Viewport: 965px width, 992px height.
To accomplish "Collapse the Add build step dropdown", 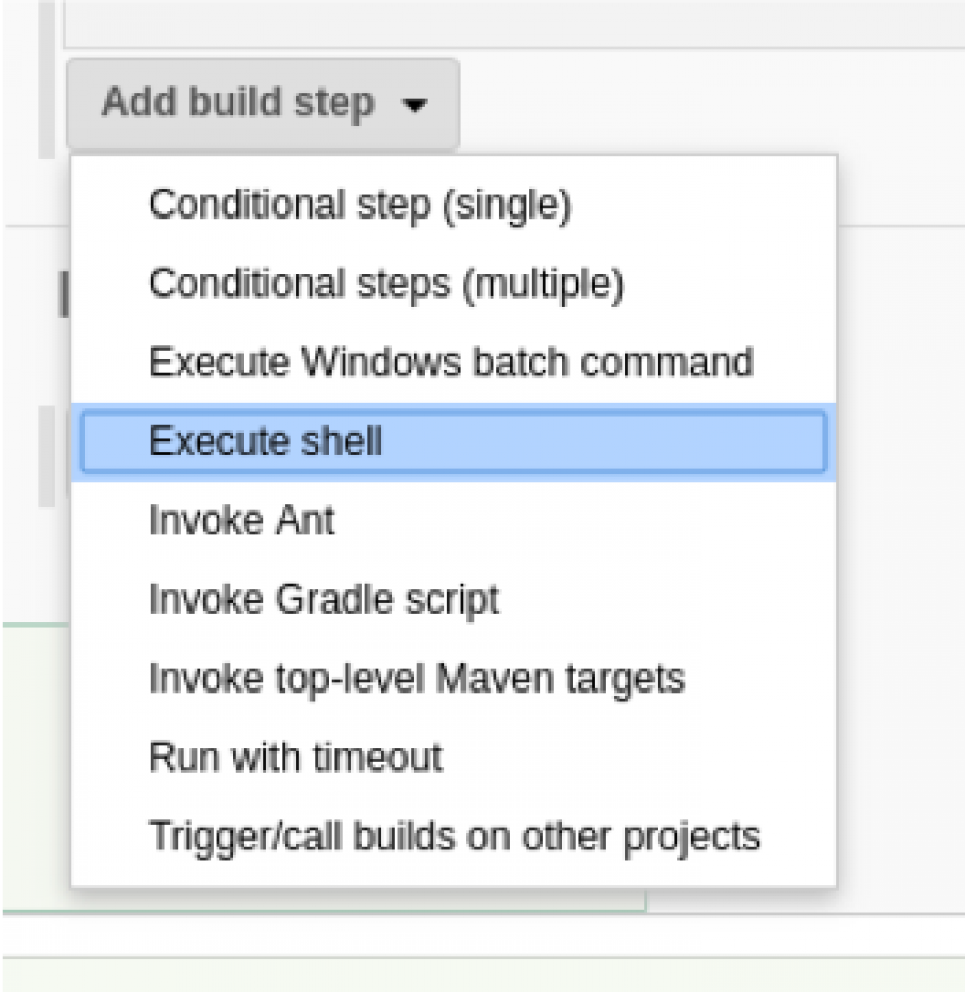I will [262, 103].
